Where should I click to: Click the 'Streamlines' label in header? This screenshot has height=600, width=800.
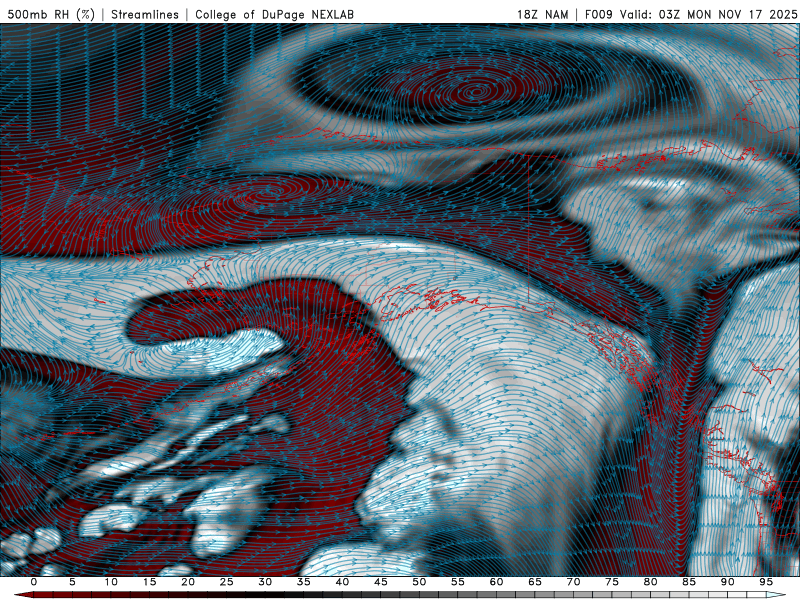coord(145,14)
